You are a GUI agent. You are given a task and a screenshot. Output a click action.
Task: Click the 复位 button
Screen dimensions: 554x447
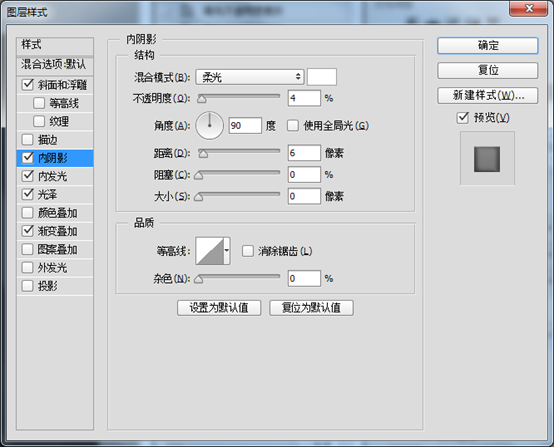[488, 70]
